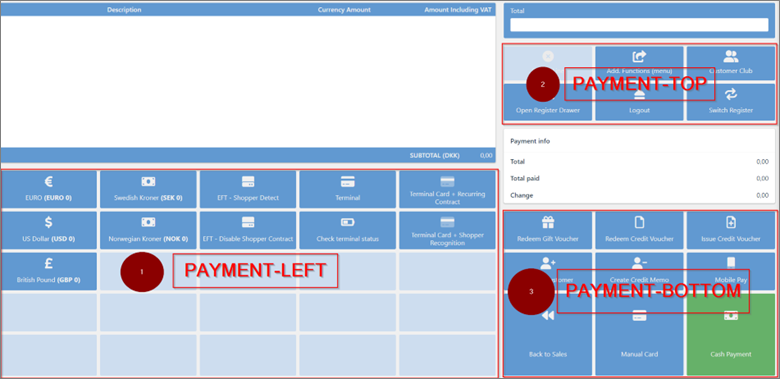Run Check terminal status
Screen dimensions: 780x379
point(348,231)
